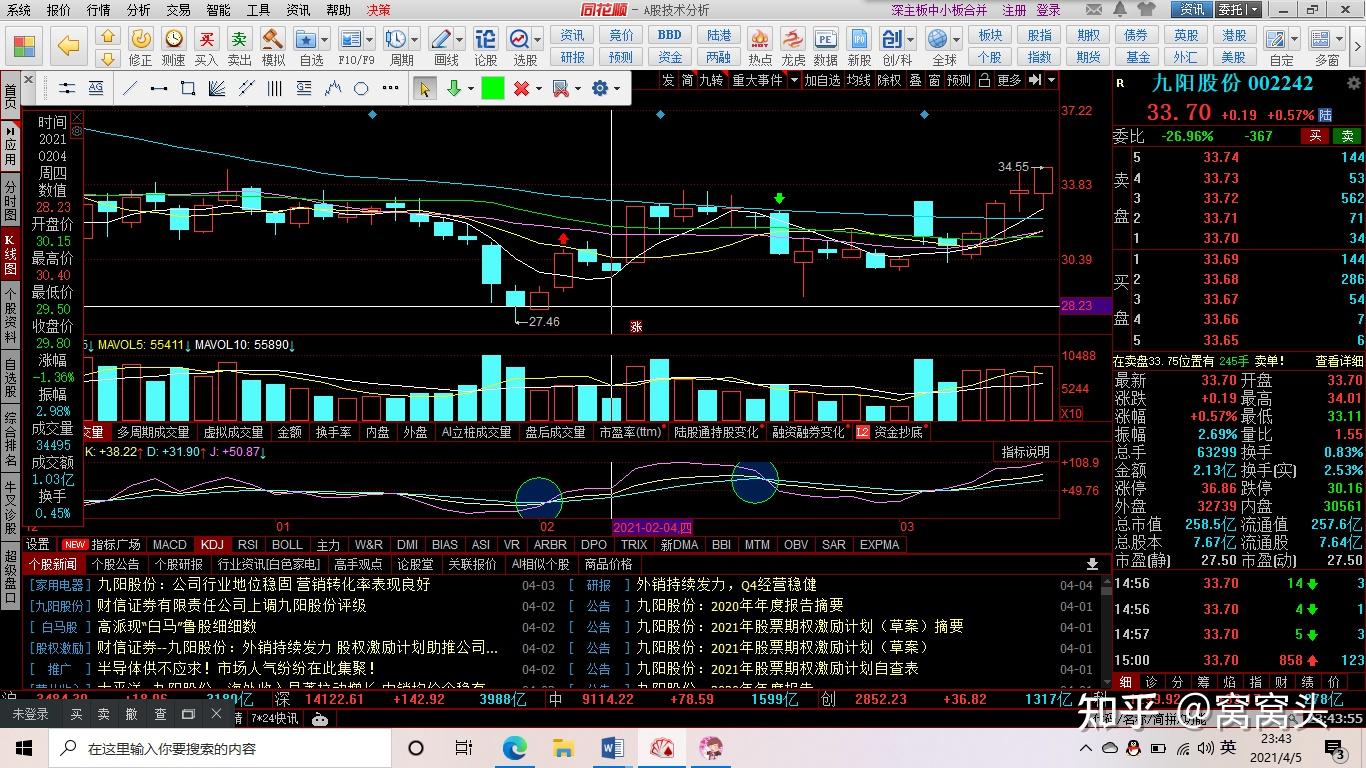Click the 登录 login link in title bar
Viewport: 1366px width, 768px height.
[x=1049, y=10]
